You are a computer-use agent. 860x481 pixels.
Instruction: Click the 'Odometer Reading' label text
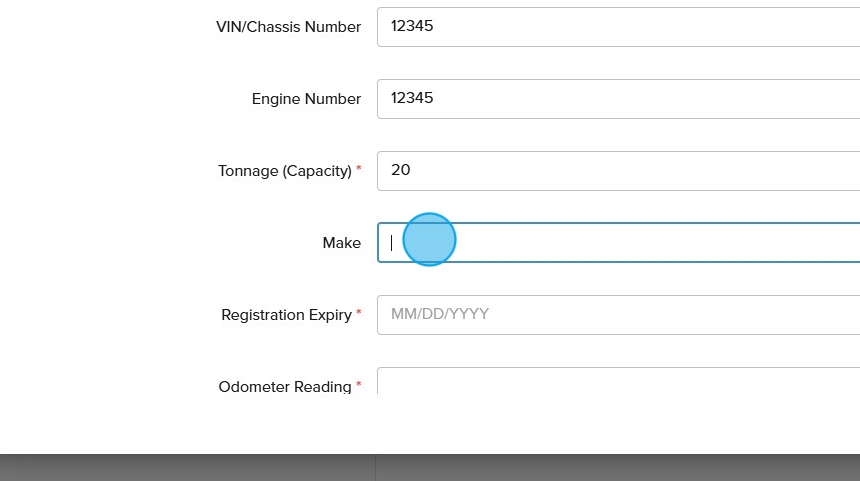(284, 386)
